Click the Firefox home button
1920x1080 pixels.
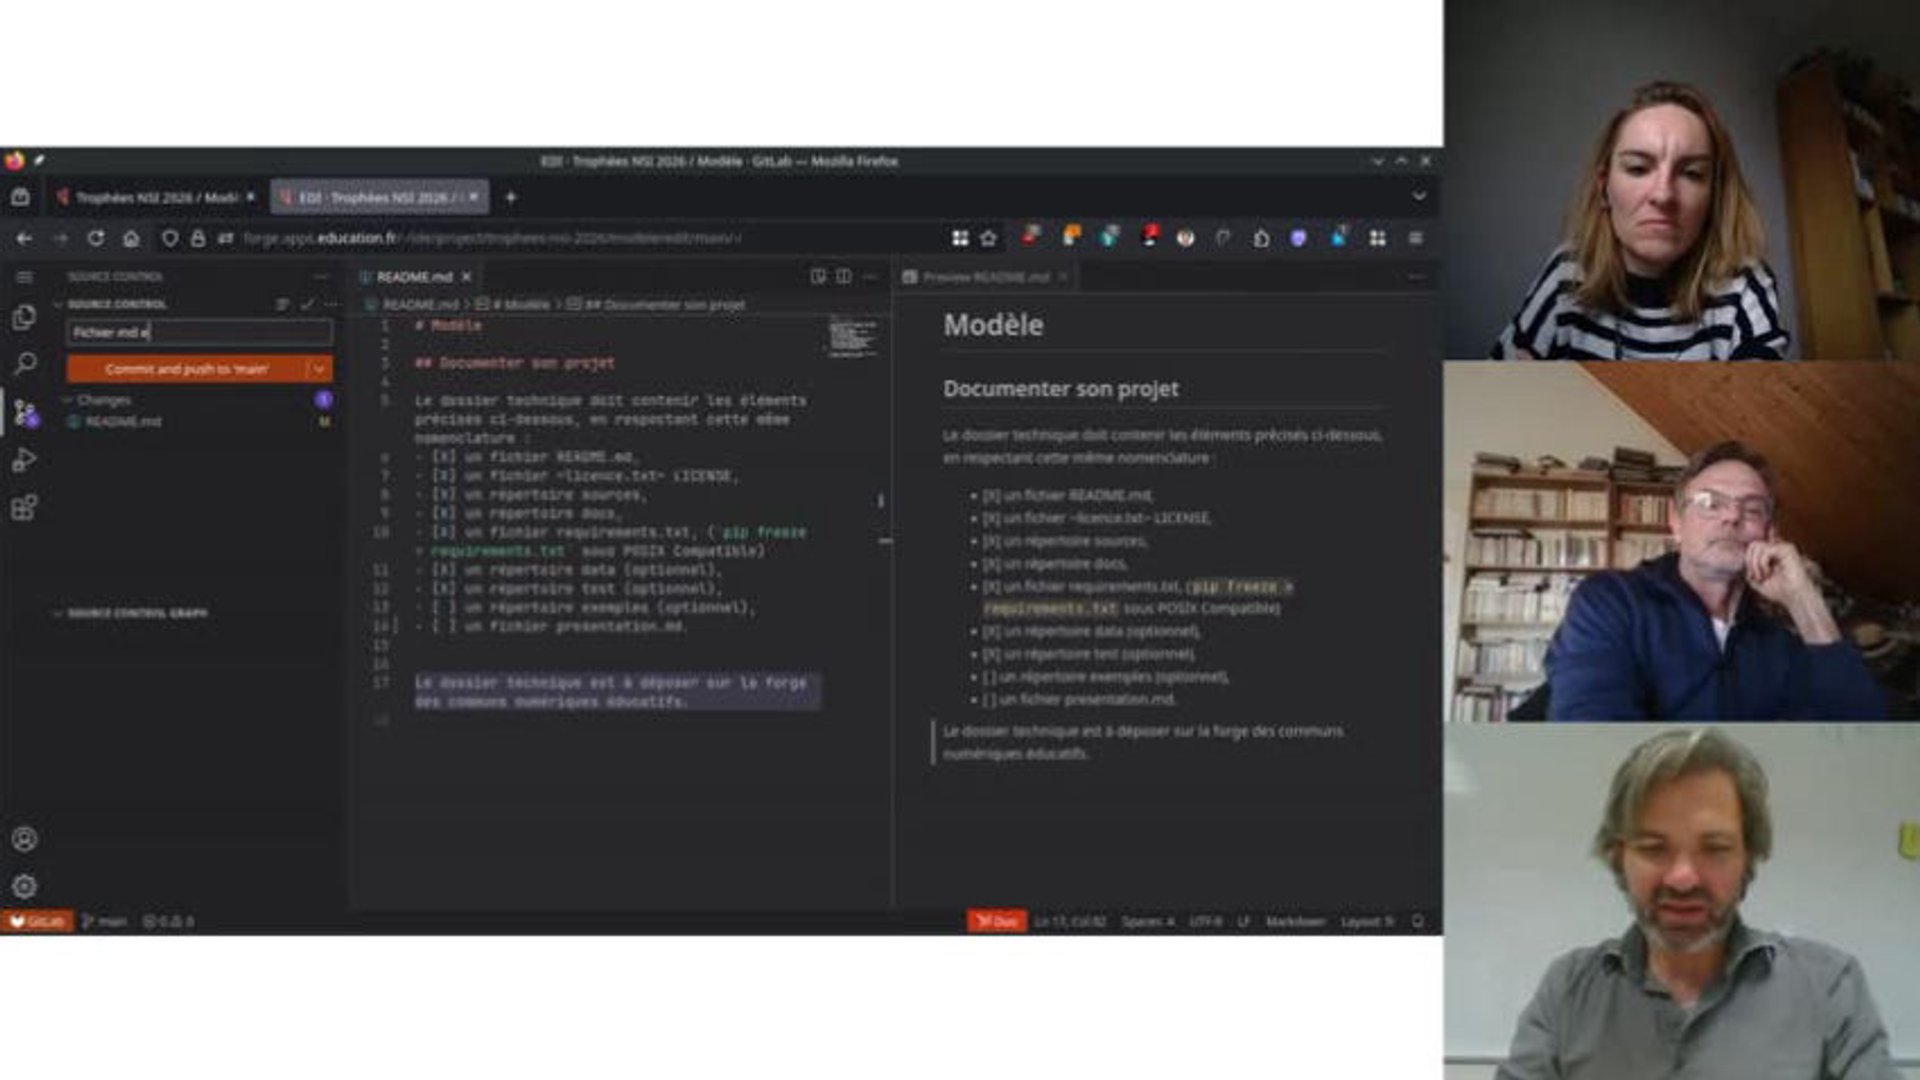coord(131,238)
